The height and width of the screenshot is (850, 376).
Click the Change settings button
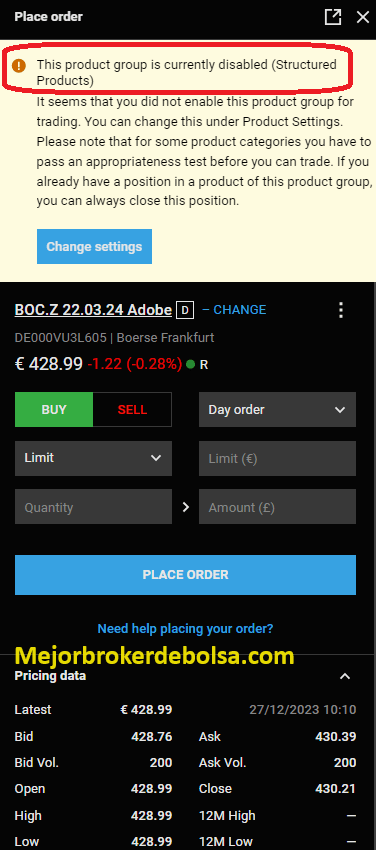94,247
